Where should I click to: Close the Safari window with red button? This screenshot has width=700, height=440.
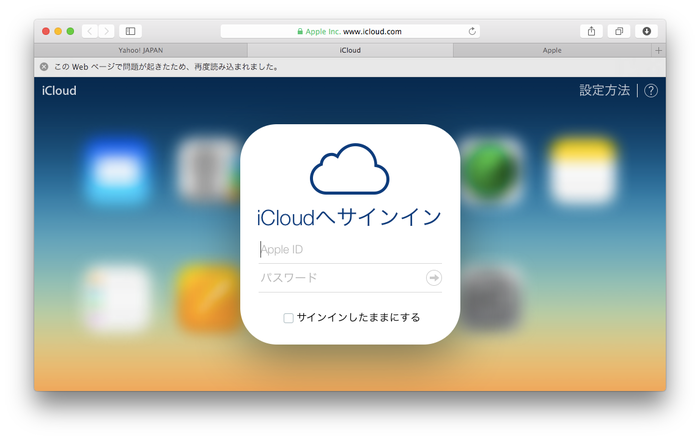click(46, 31)
